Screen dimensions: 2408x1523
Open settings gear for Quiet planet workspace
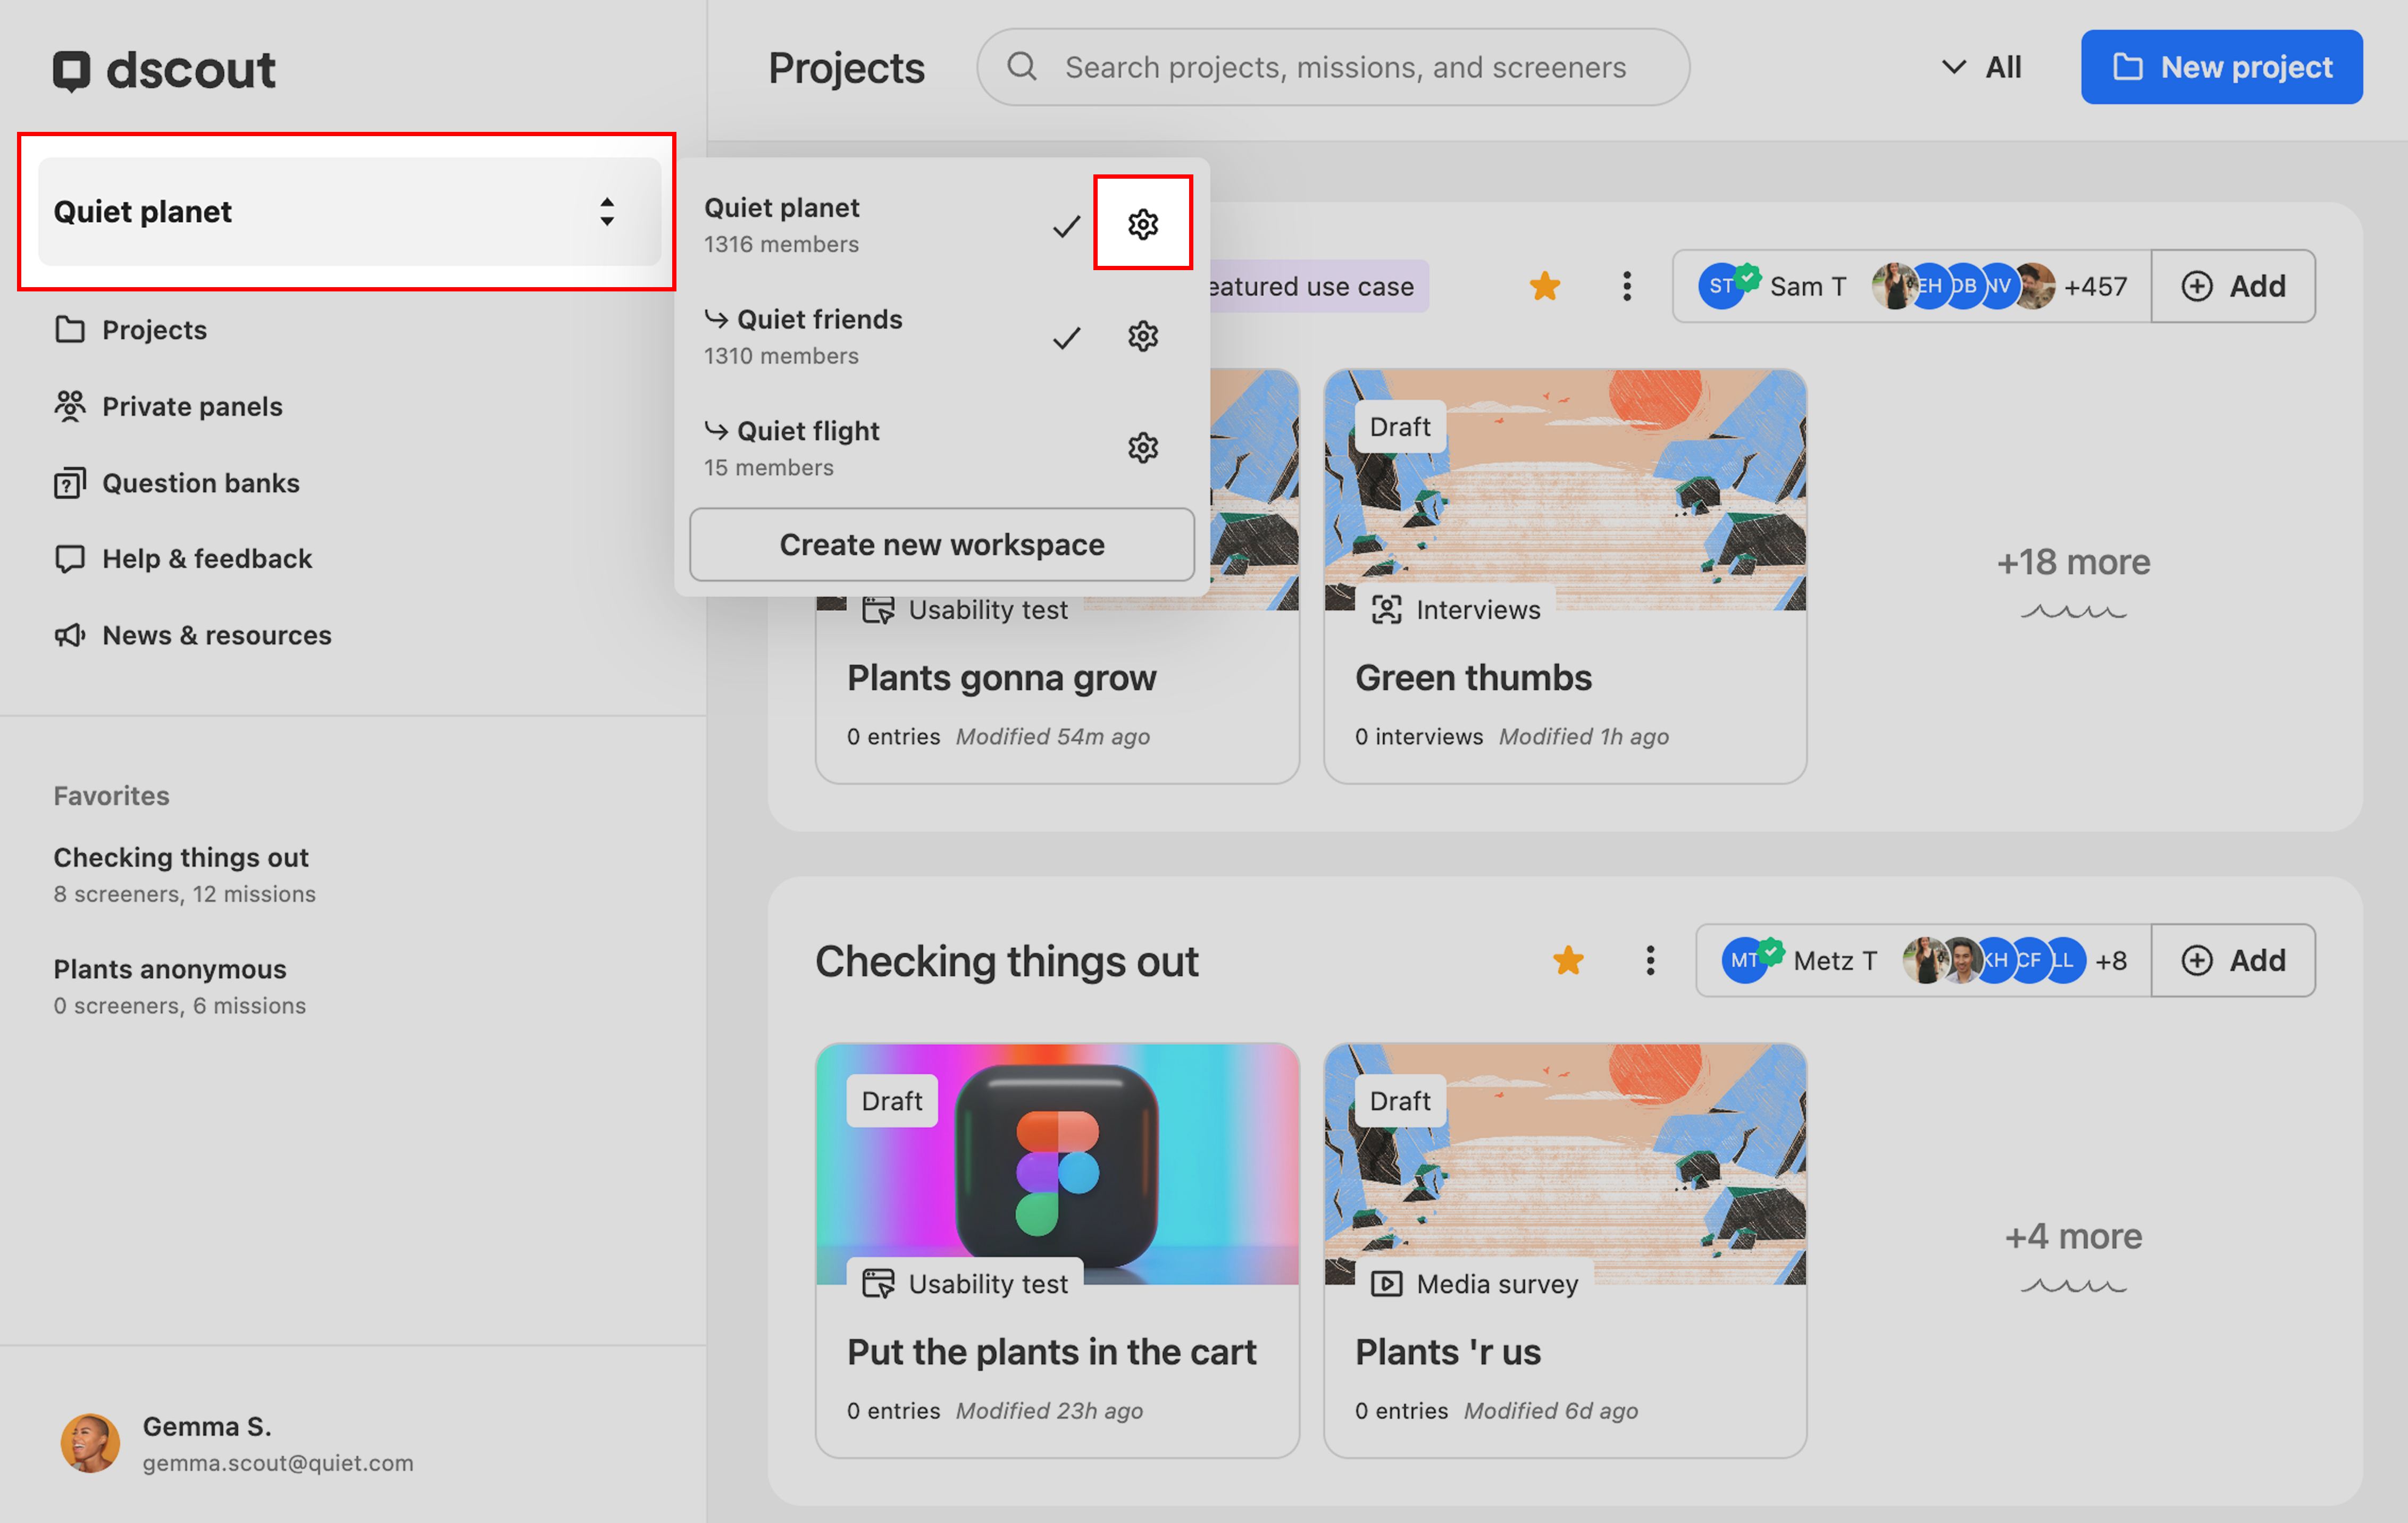point(1142,224)
